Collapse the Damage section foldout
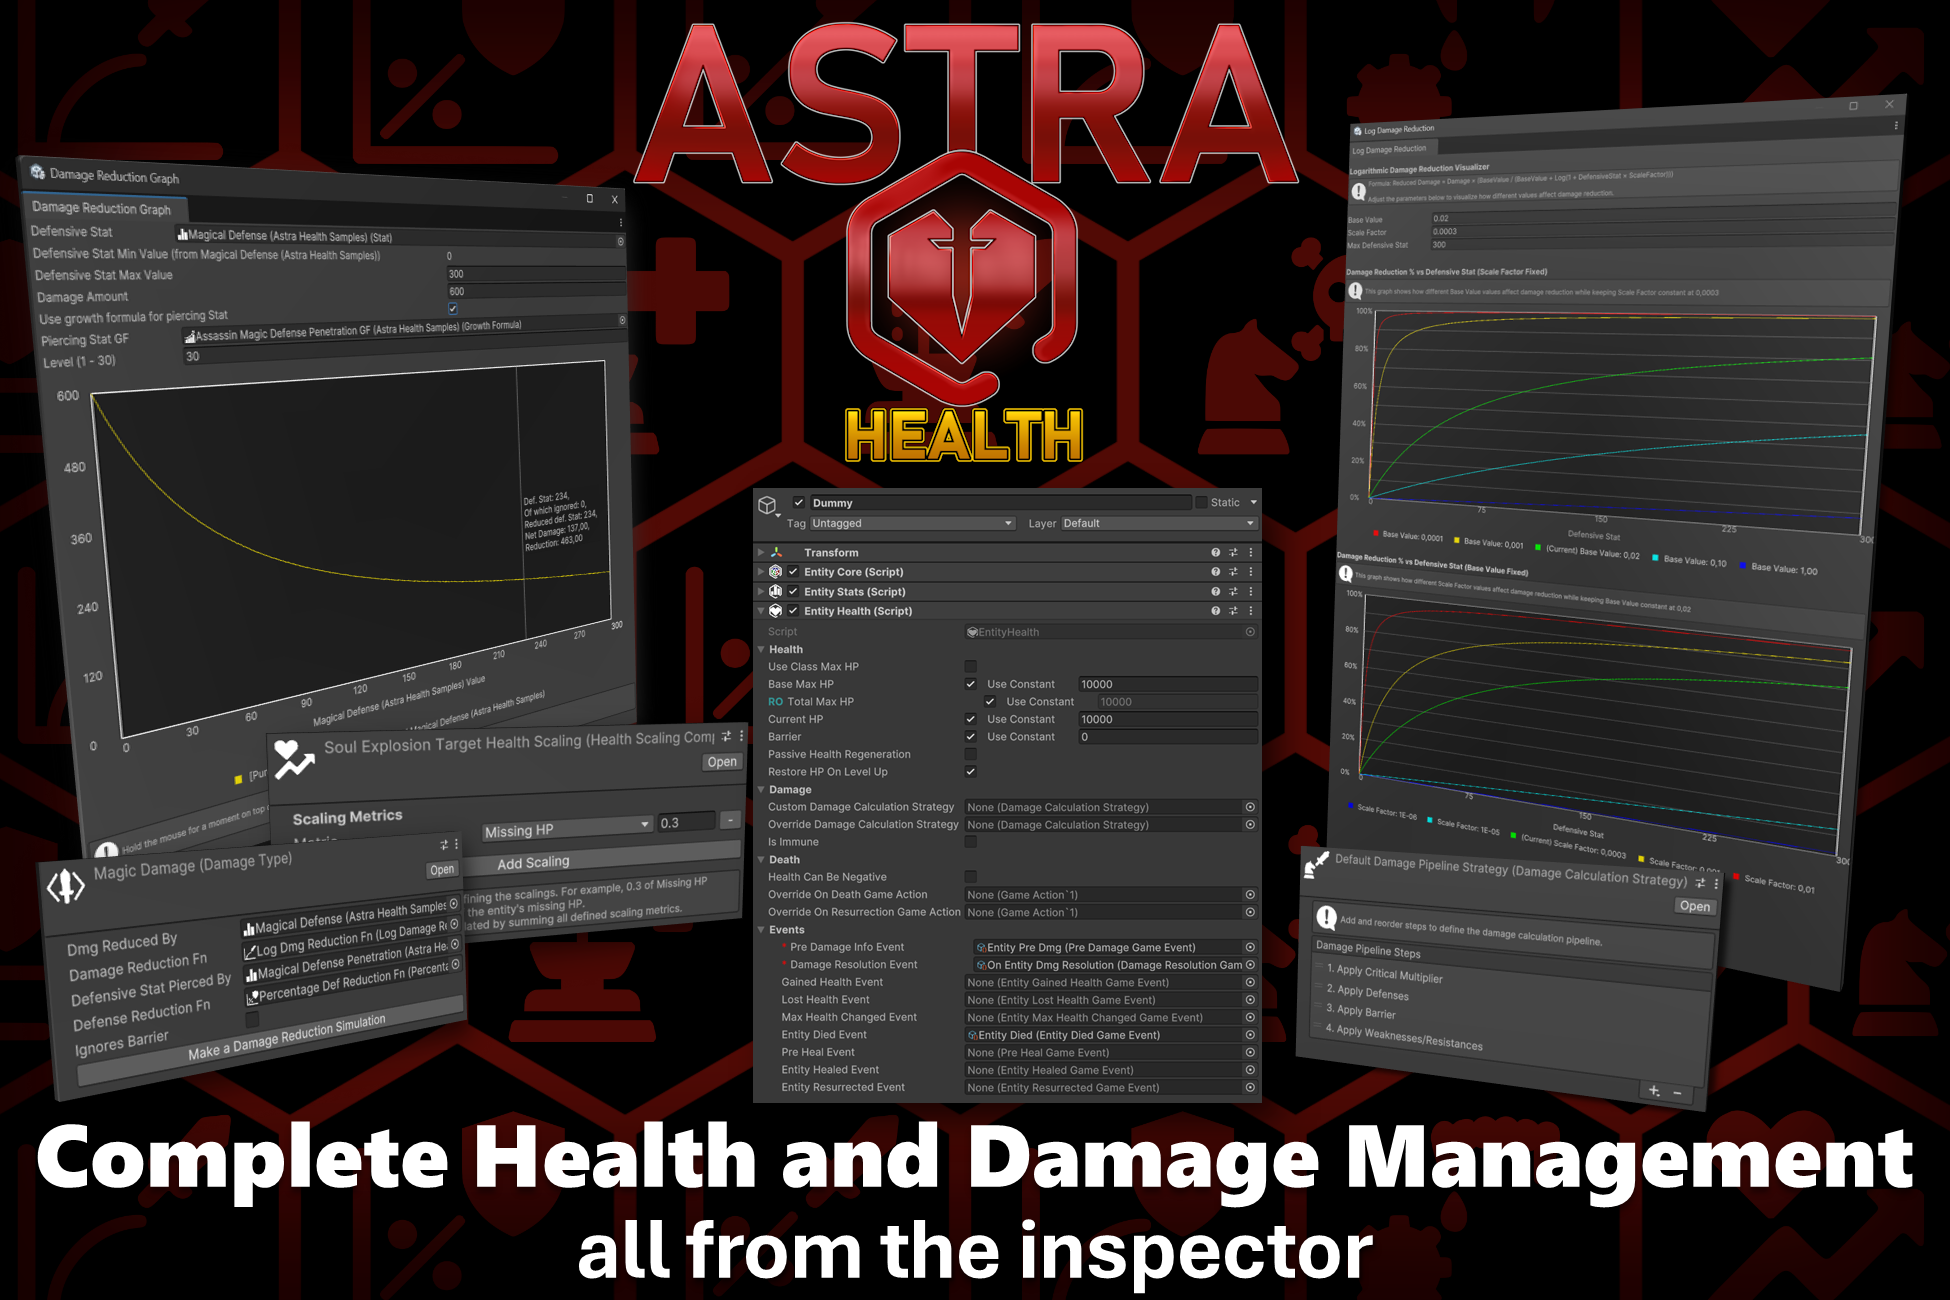Image resolution: width=1950 pixels, height=1300 pixels. click(761, 789)
